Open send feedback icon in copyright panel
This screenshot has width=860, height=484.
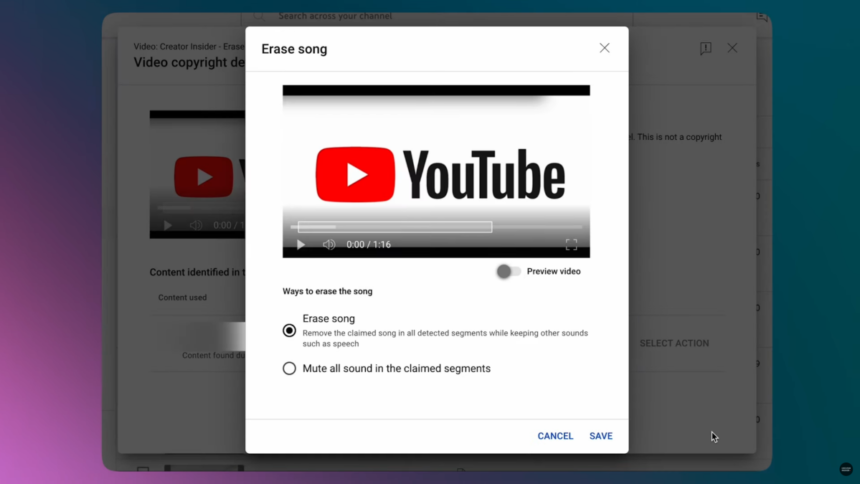[x=705, y=48]
